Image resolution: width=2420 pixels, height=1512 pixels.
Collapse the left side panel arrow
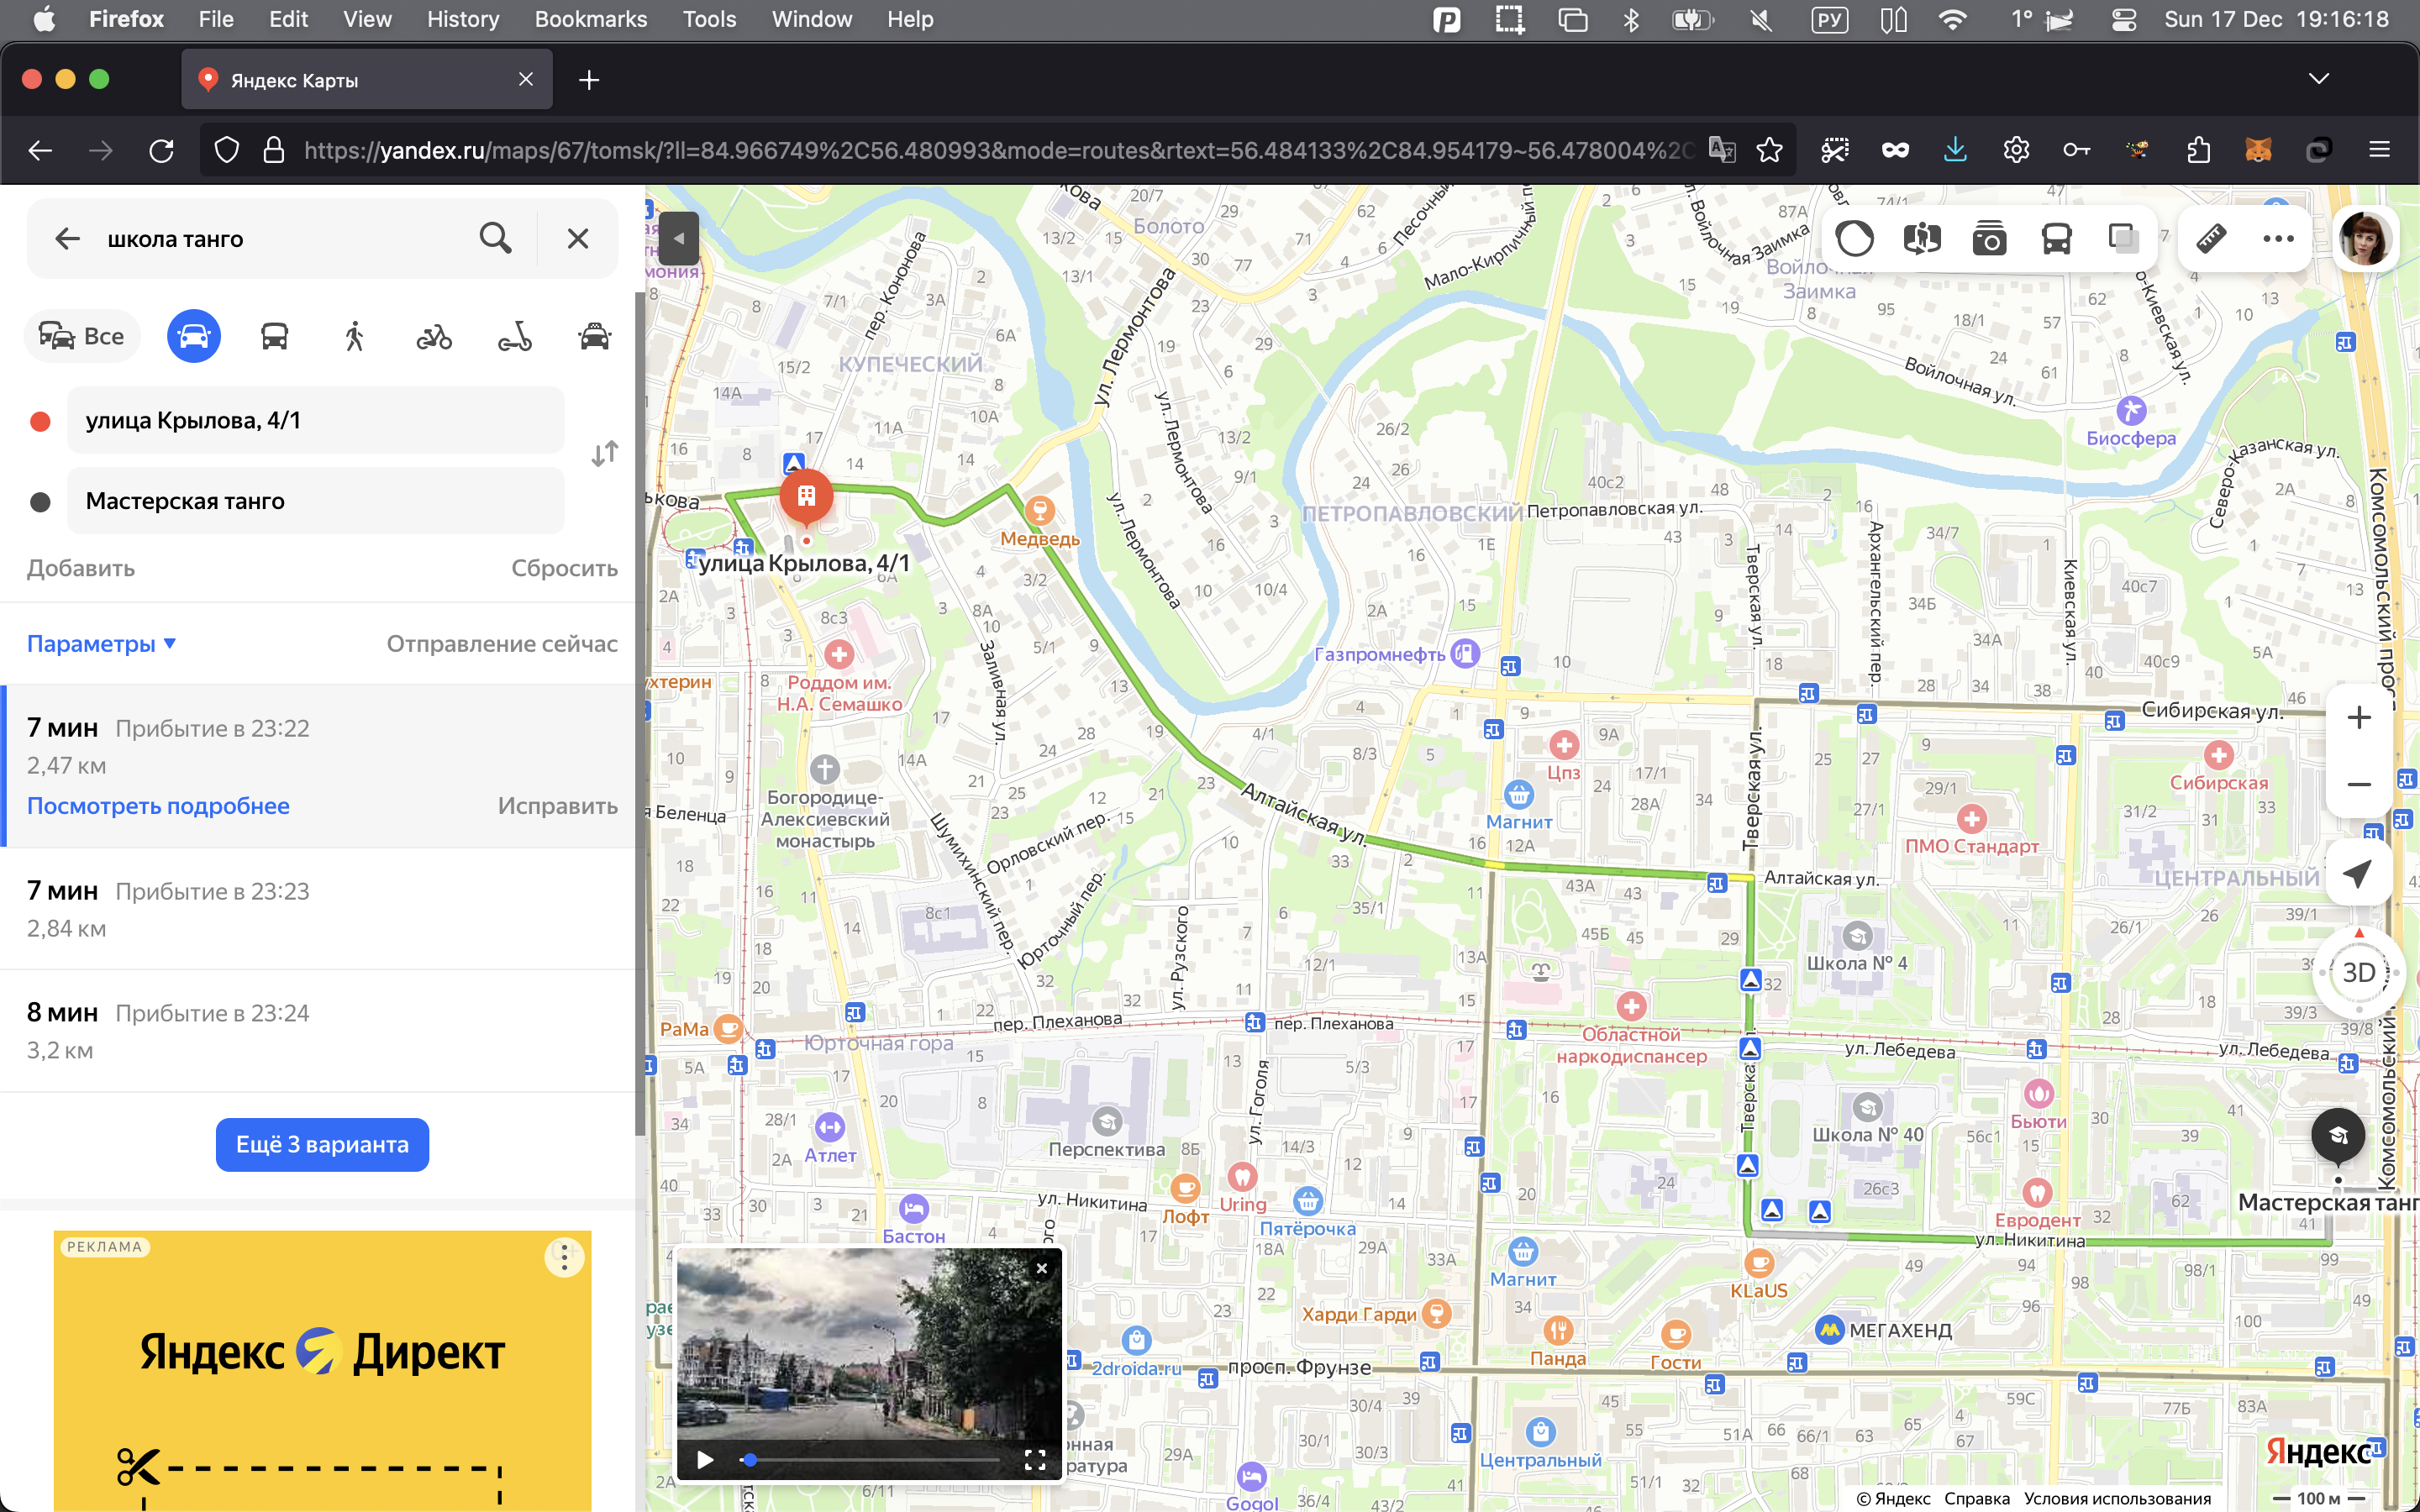tap(678, 238)
